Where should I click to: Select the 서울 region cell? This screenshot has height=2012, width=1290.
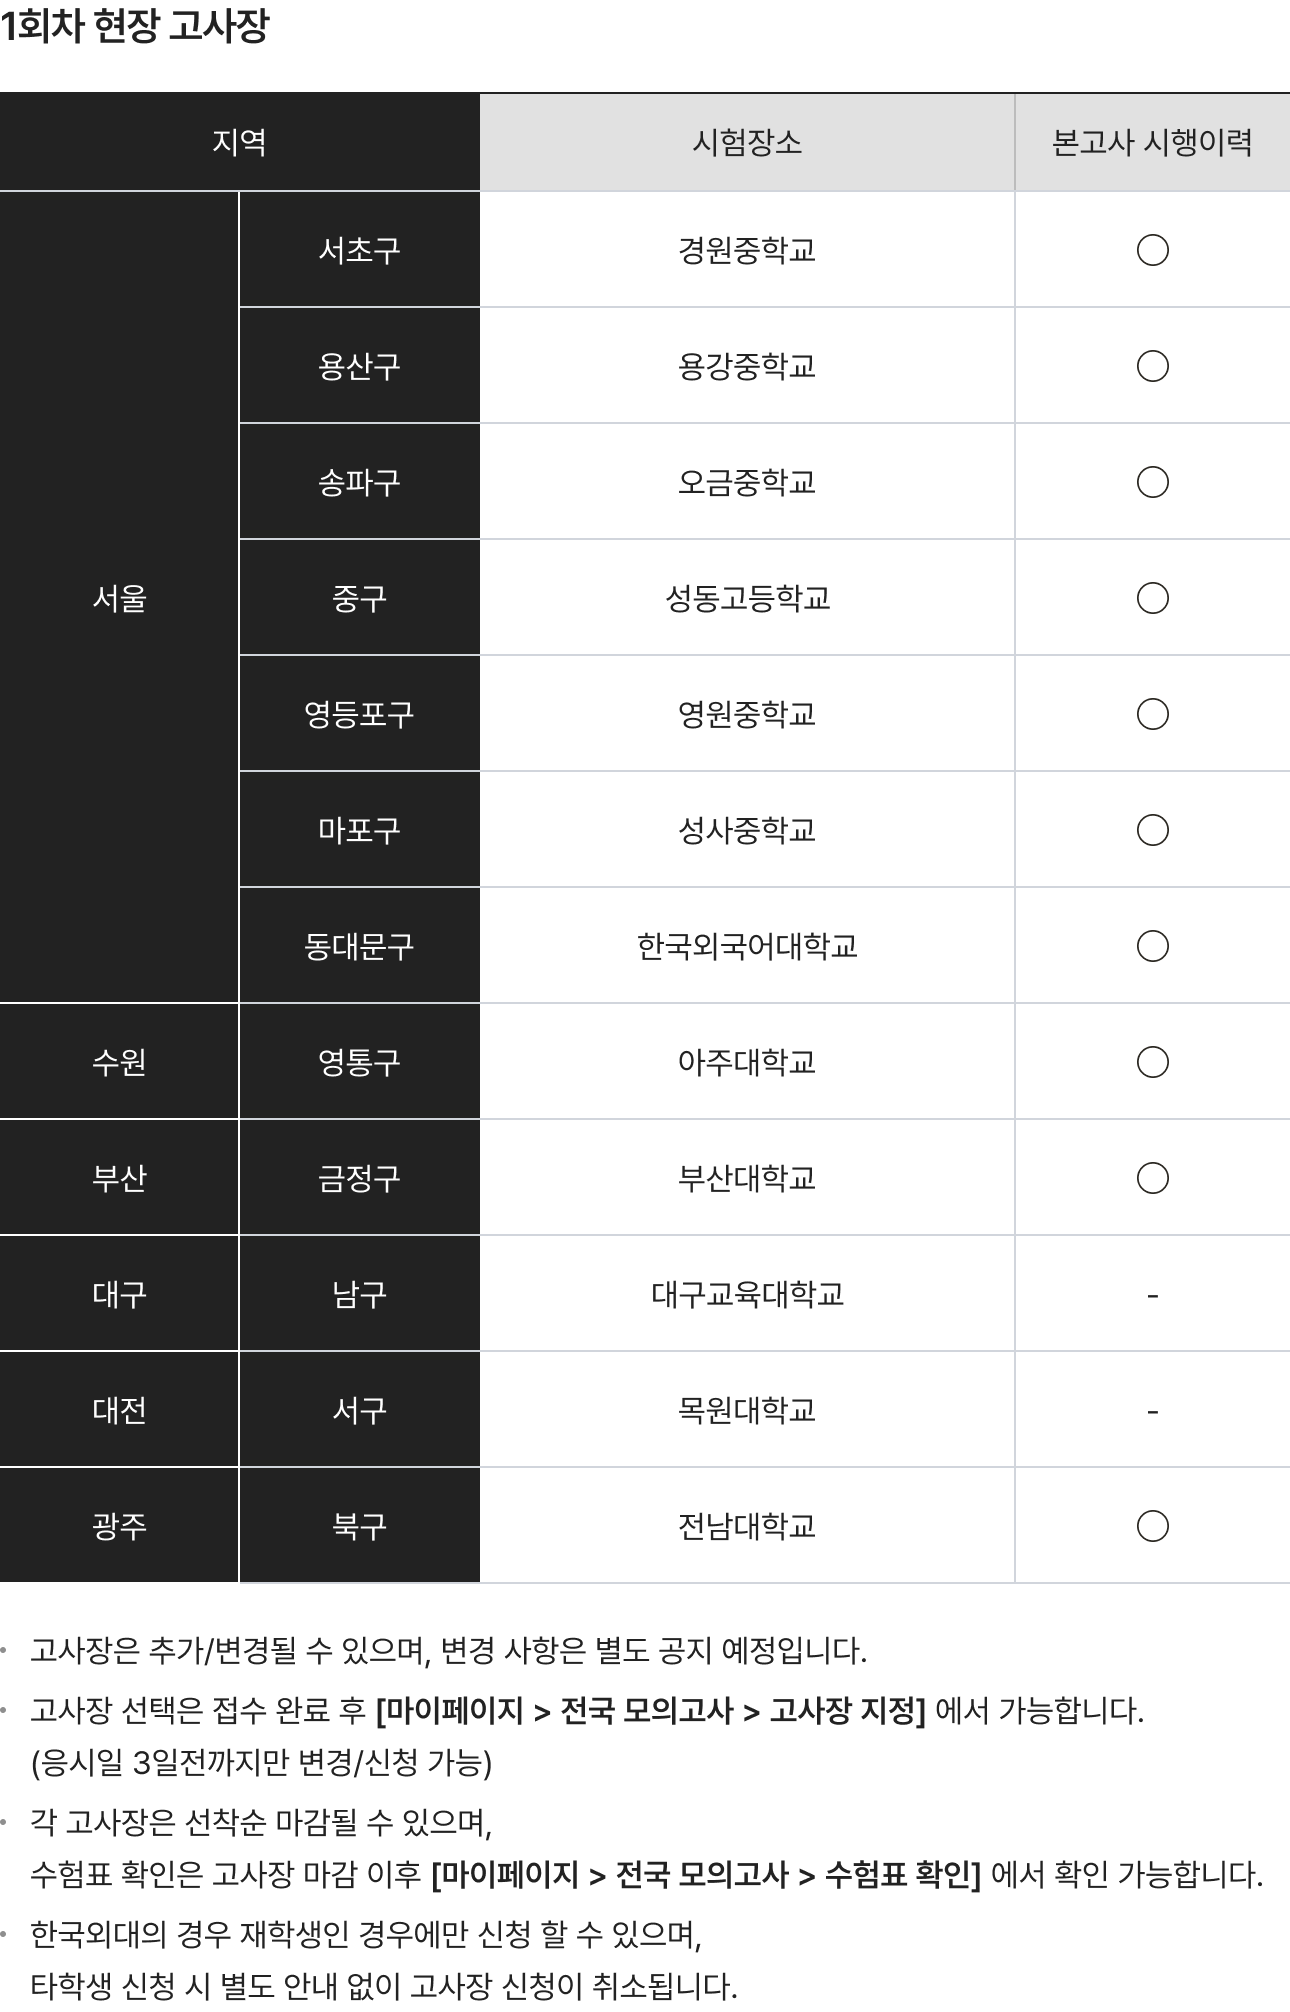119,598
